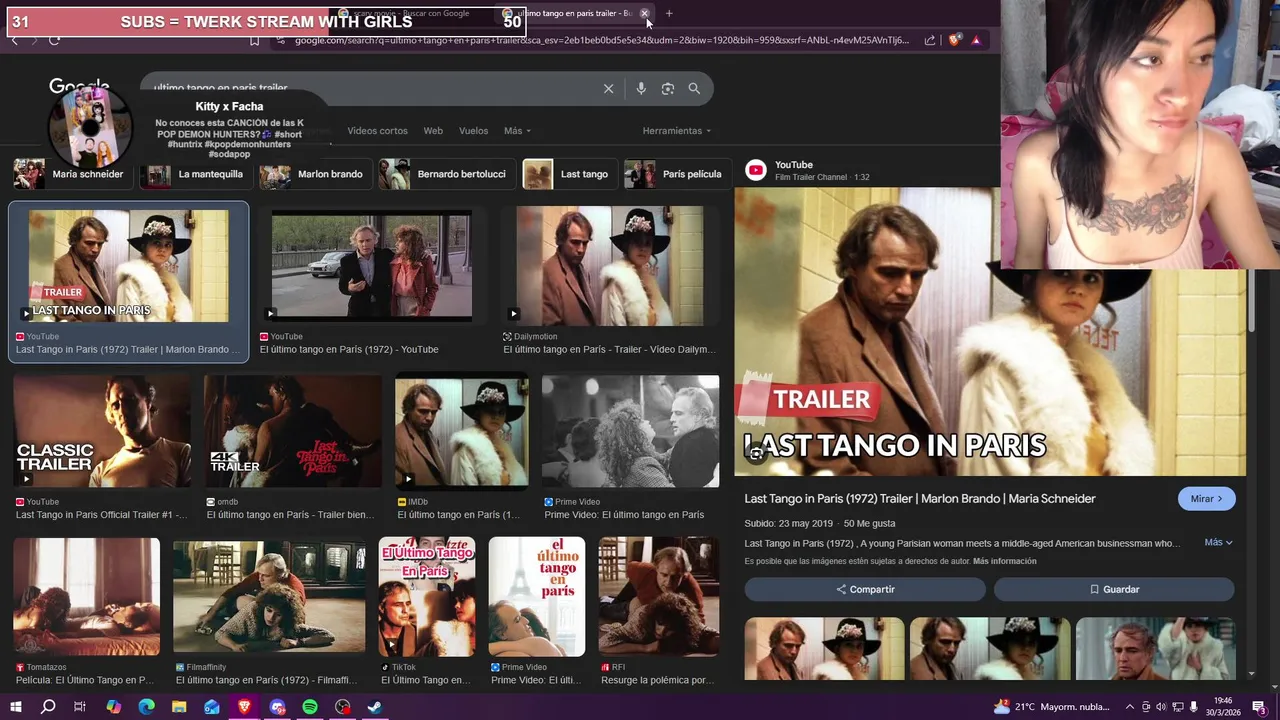This screenshot has height=720, width=1280.
Task: Click the Mirar button
Action: click(1206, 498)
